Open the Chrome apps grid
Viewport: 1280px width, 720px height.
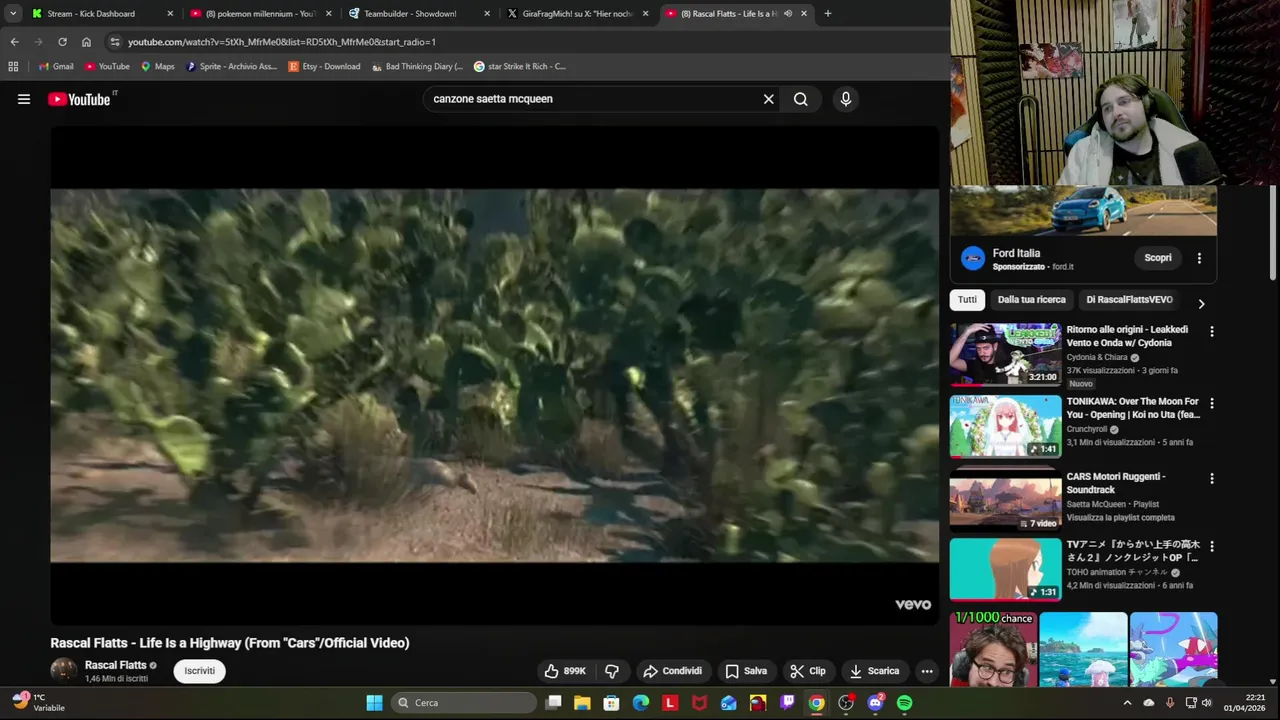[13, 67]
